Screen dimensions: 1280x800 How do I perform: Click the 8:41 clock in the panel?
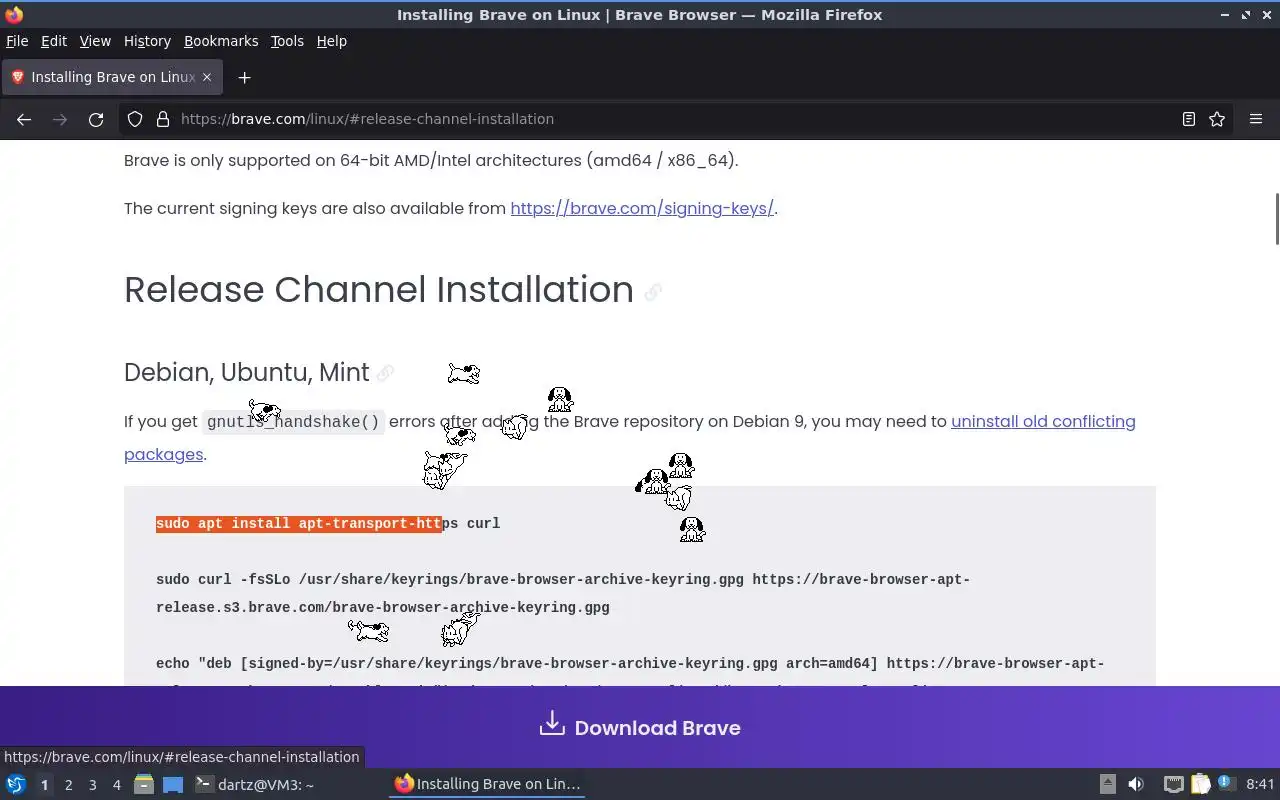pyautogui.click(x=1260, y=784)
